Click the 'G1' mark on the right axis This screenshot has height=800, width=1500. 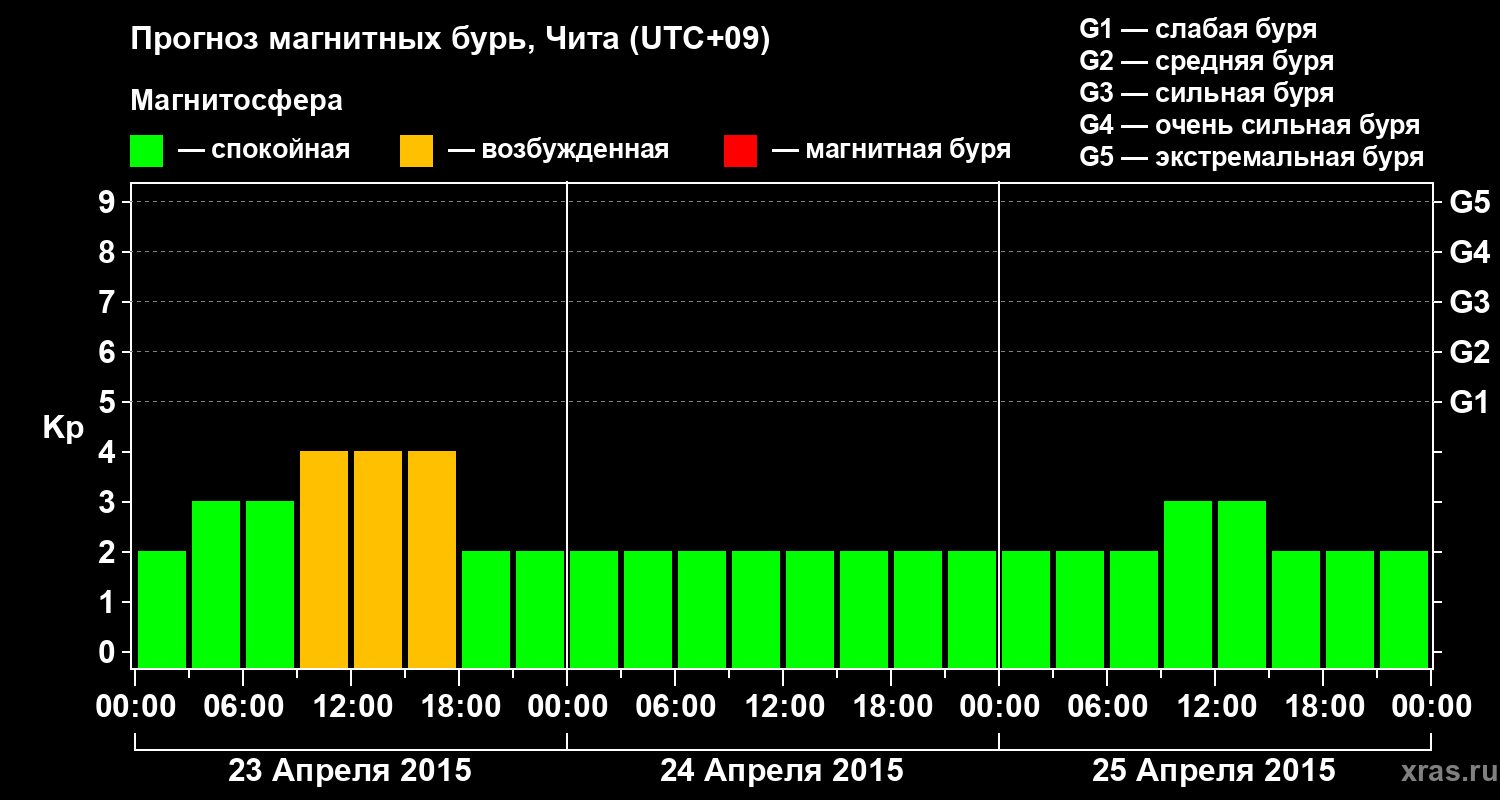point(1470,403)
